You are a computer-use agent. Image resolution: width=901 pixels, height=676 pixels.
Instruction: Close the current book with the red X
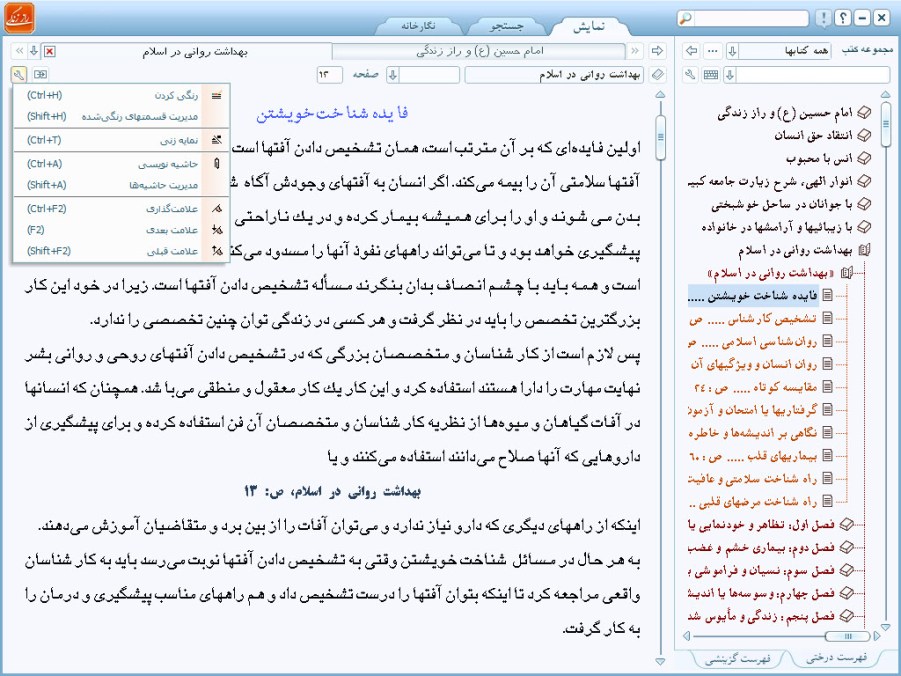click(50, 52)
